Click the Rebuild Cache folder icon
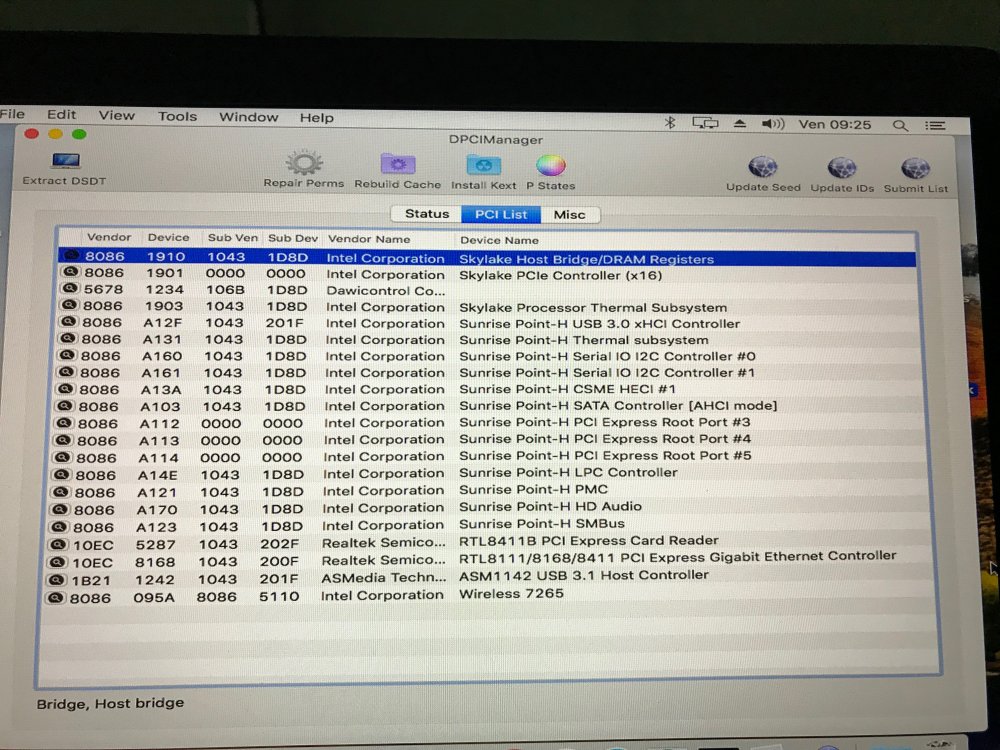 398,165
